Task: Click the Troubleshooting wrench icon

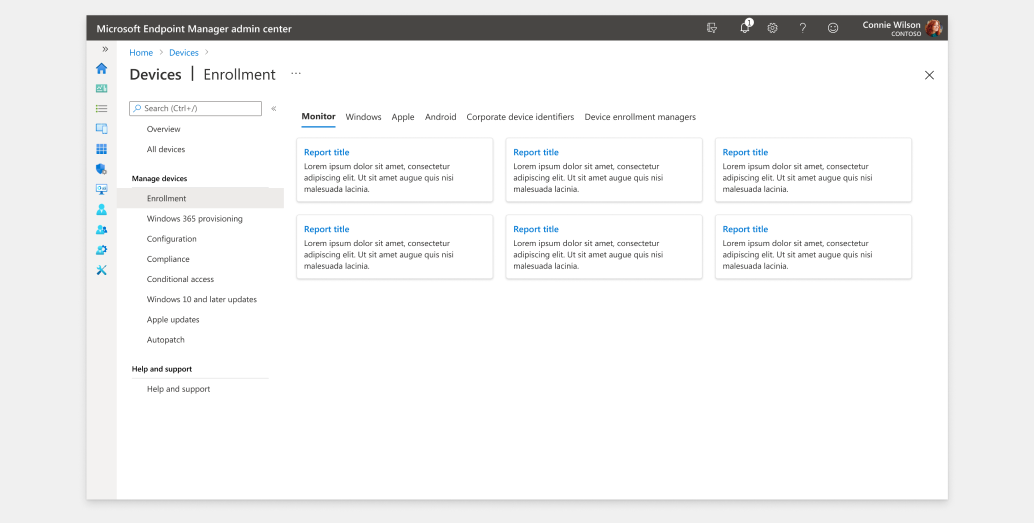Action: 101,270
